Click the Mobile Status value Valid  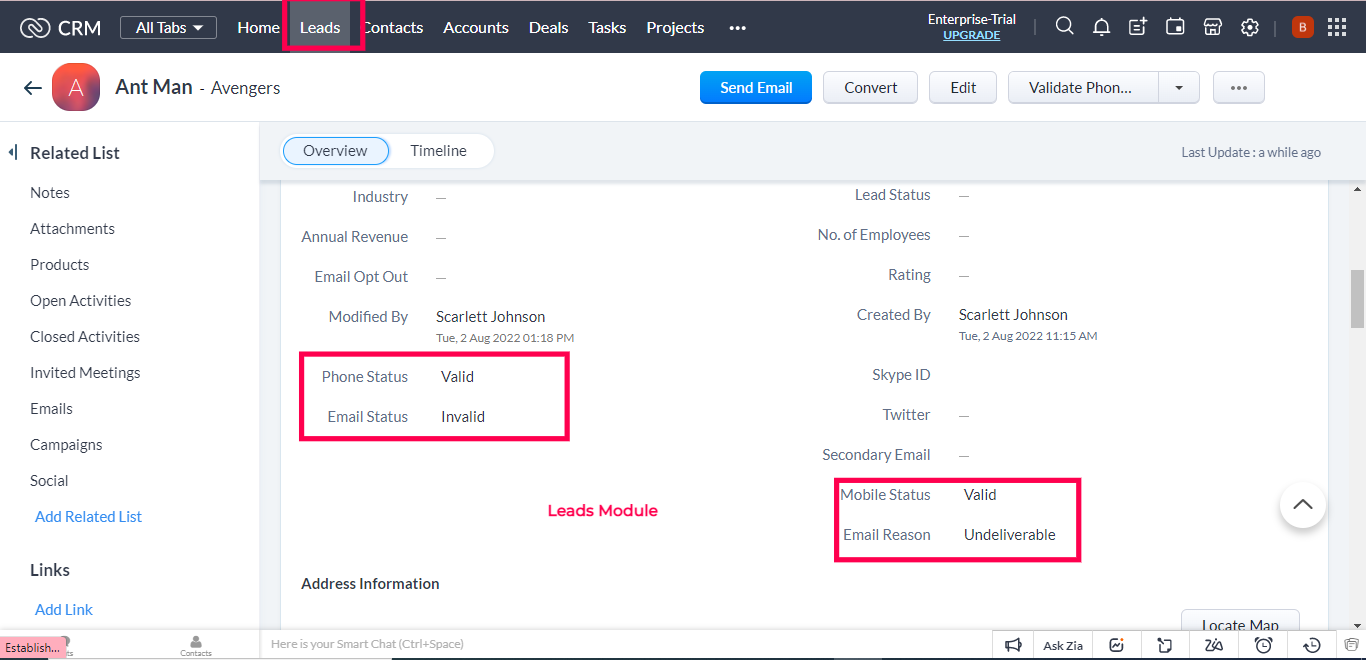(x=980, y=495)
